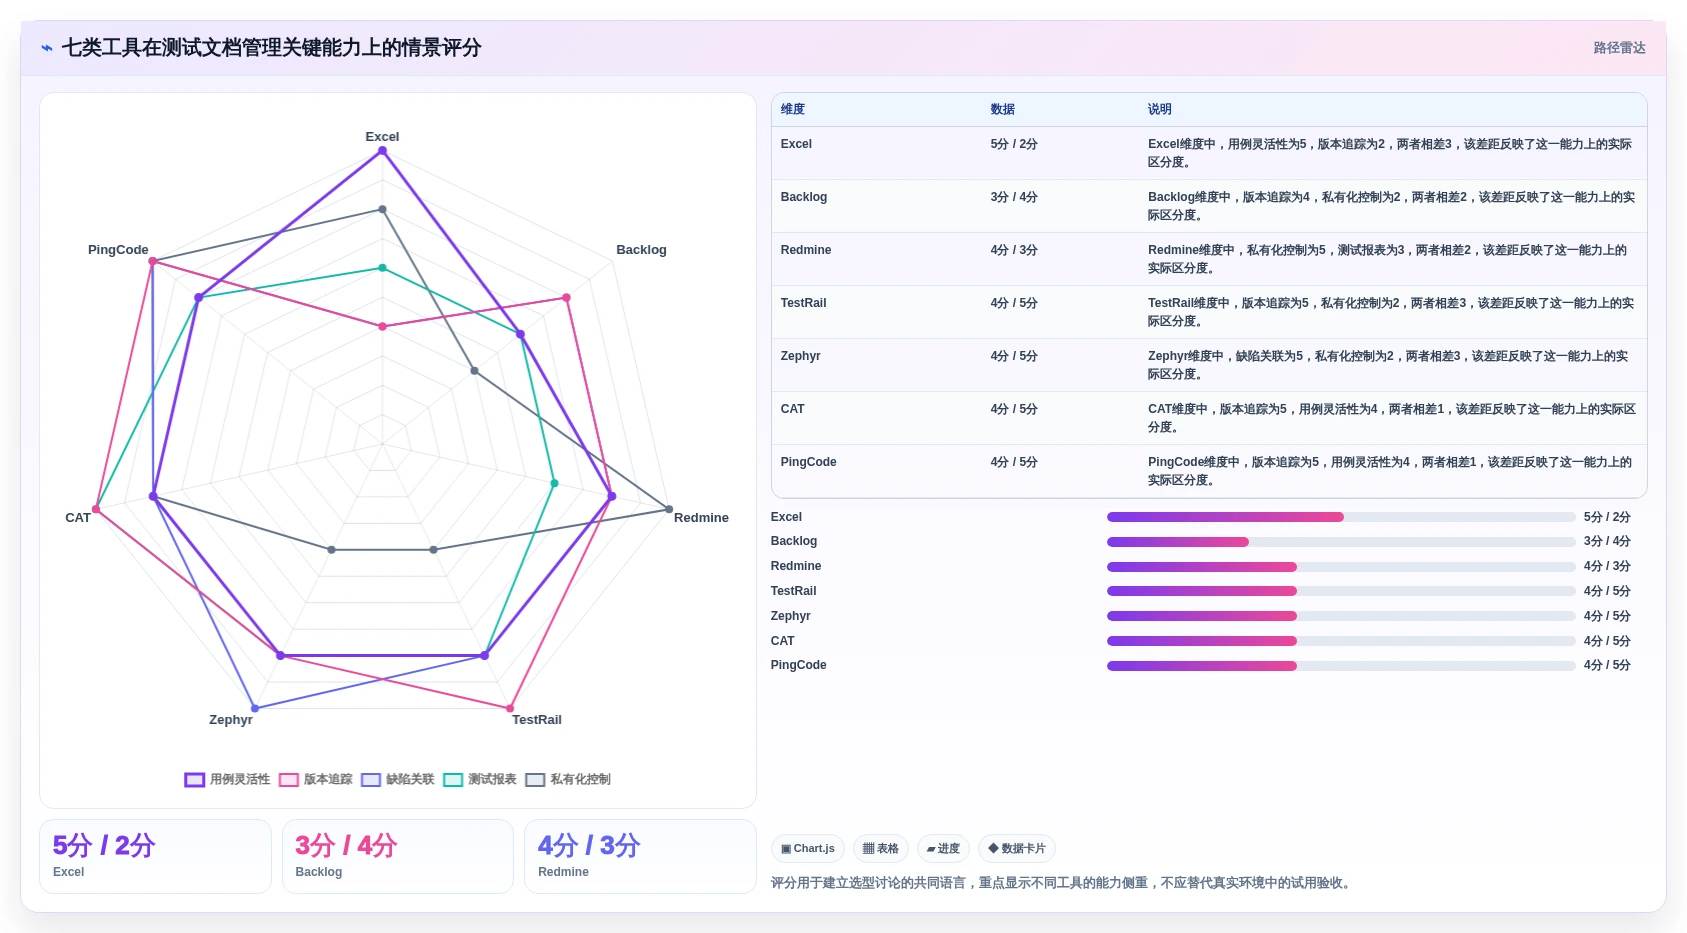
Task: Click the purple data point at Excel axis top
Action: click(382, 151)
